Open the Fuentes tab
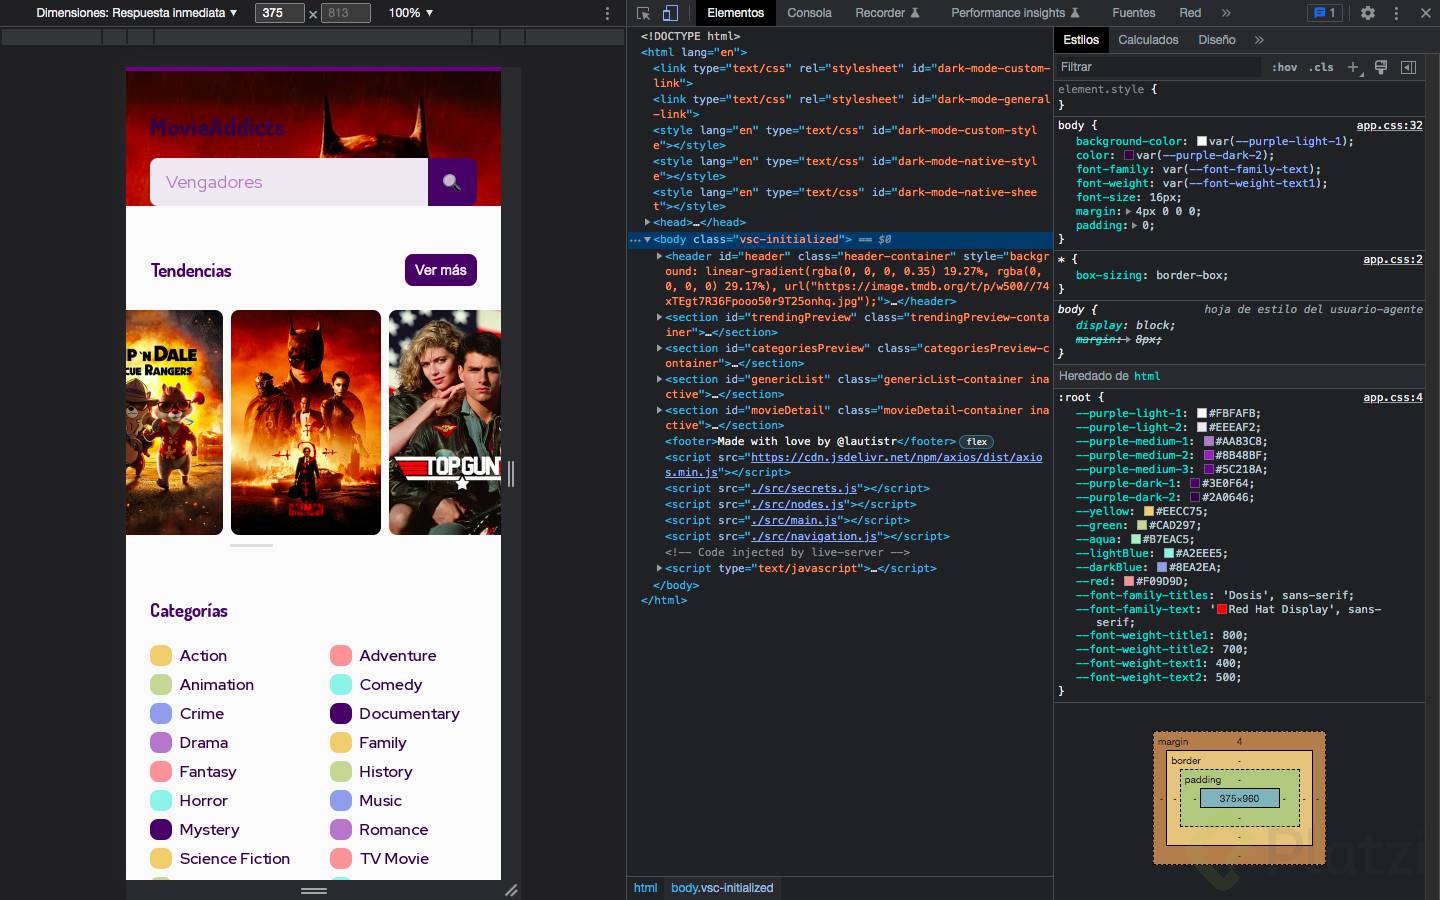This screenshot has height=900, width=1440. (1133, 13)
